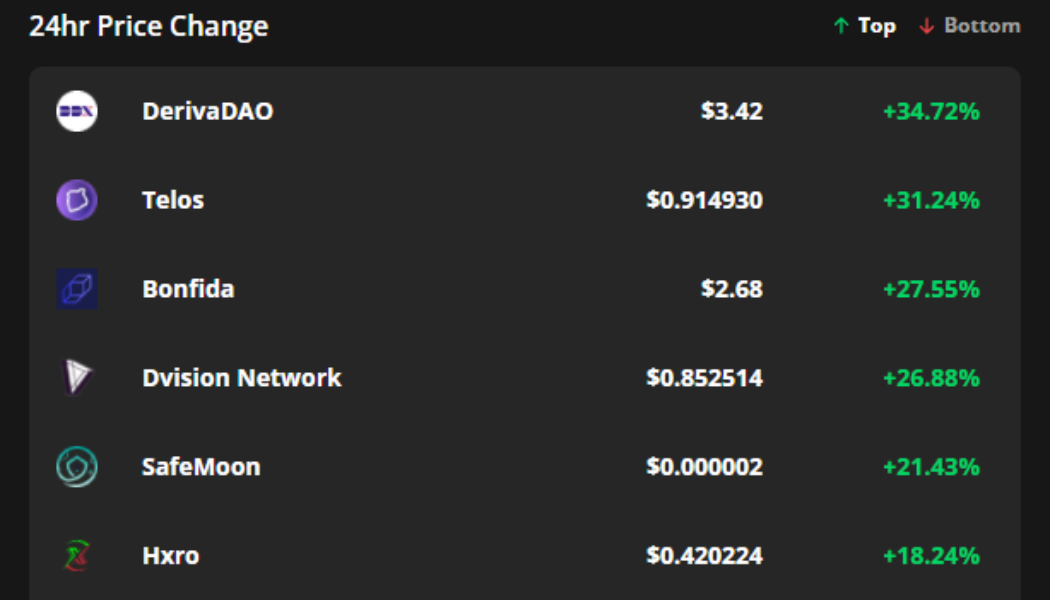Viewport: 1050px width, 600px height.
Task: Select the Dvision Network name
Action: tap(241, 378)
